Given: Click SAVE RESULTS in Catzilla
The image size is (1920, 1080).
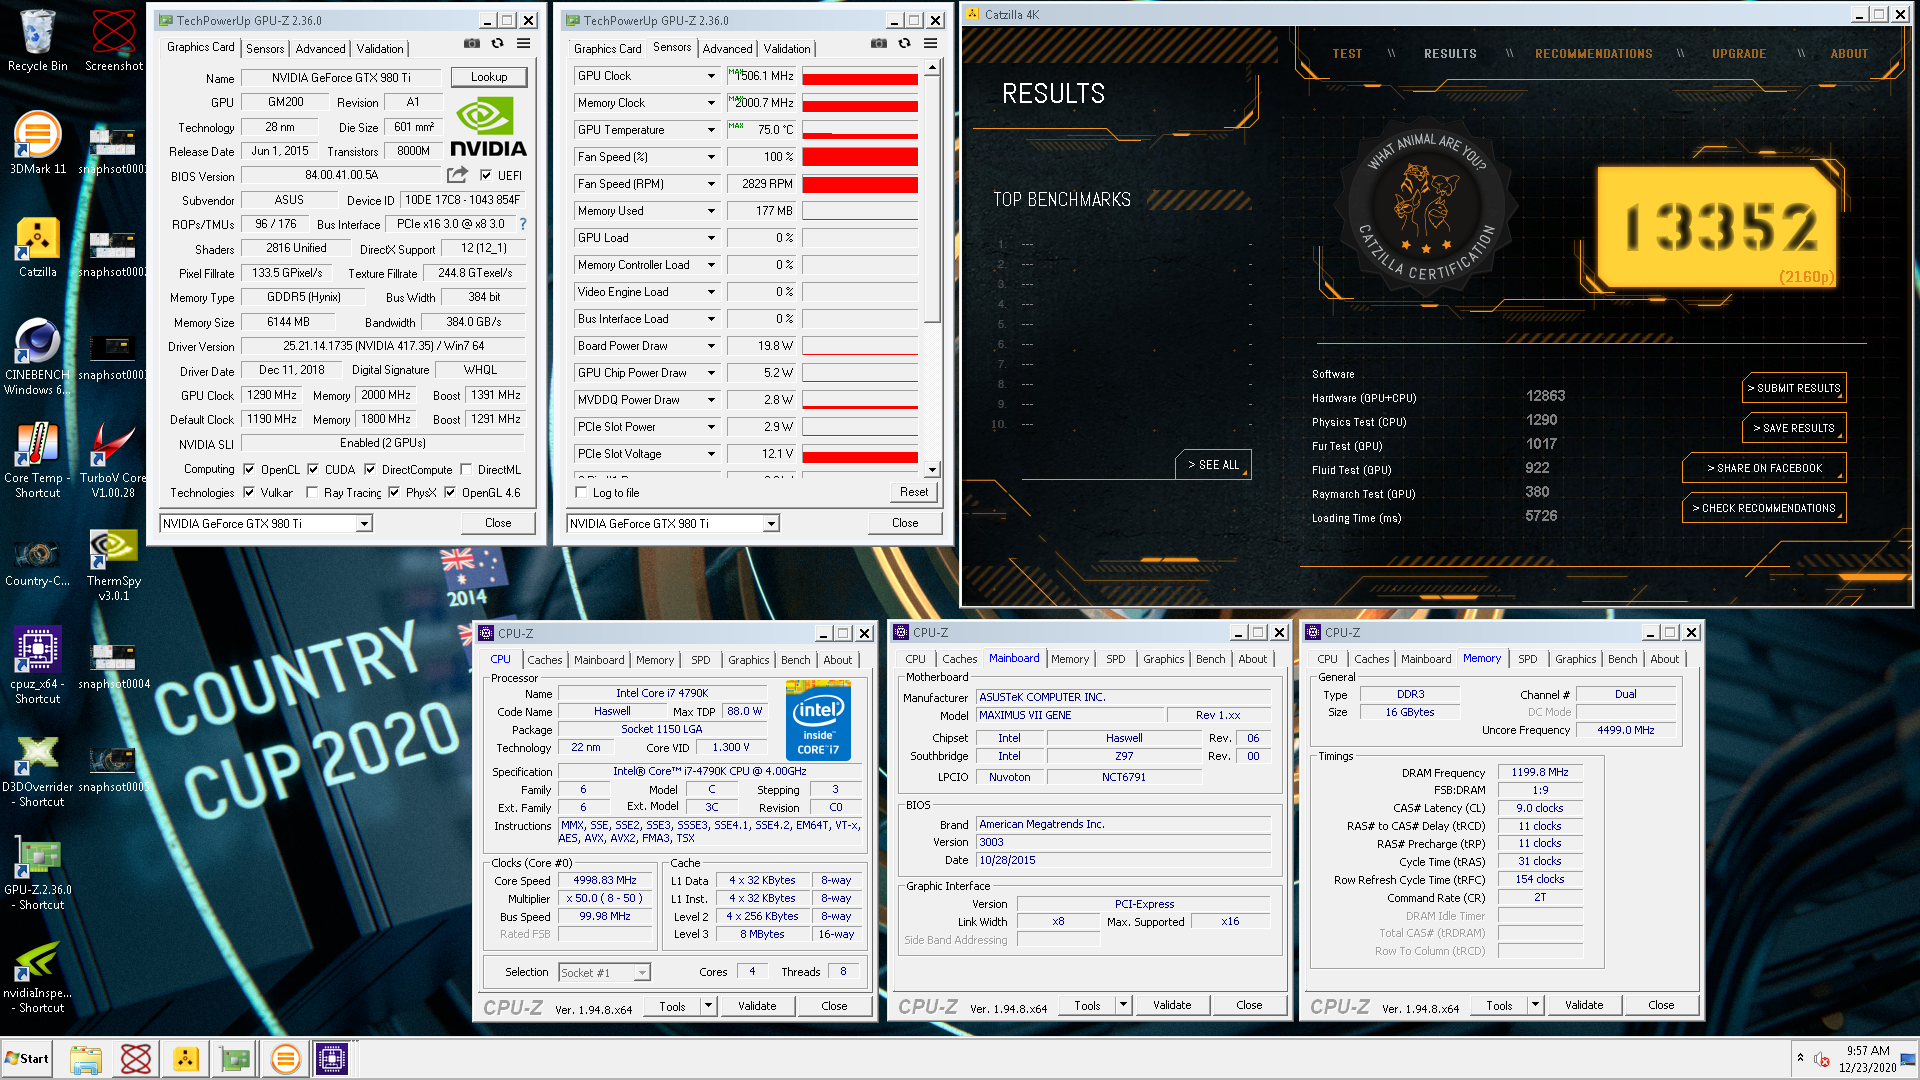Looking at the screenshot, I should (x=1795, y=428).
